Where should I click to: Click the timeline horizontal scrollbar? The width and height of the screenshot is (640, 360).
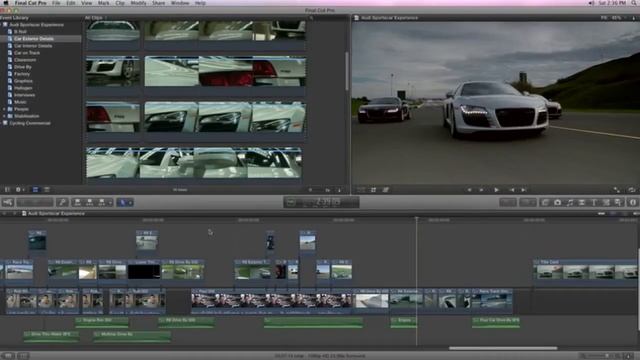click(503, 348)
